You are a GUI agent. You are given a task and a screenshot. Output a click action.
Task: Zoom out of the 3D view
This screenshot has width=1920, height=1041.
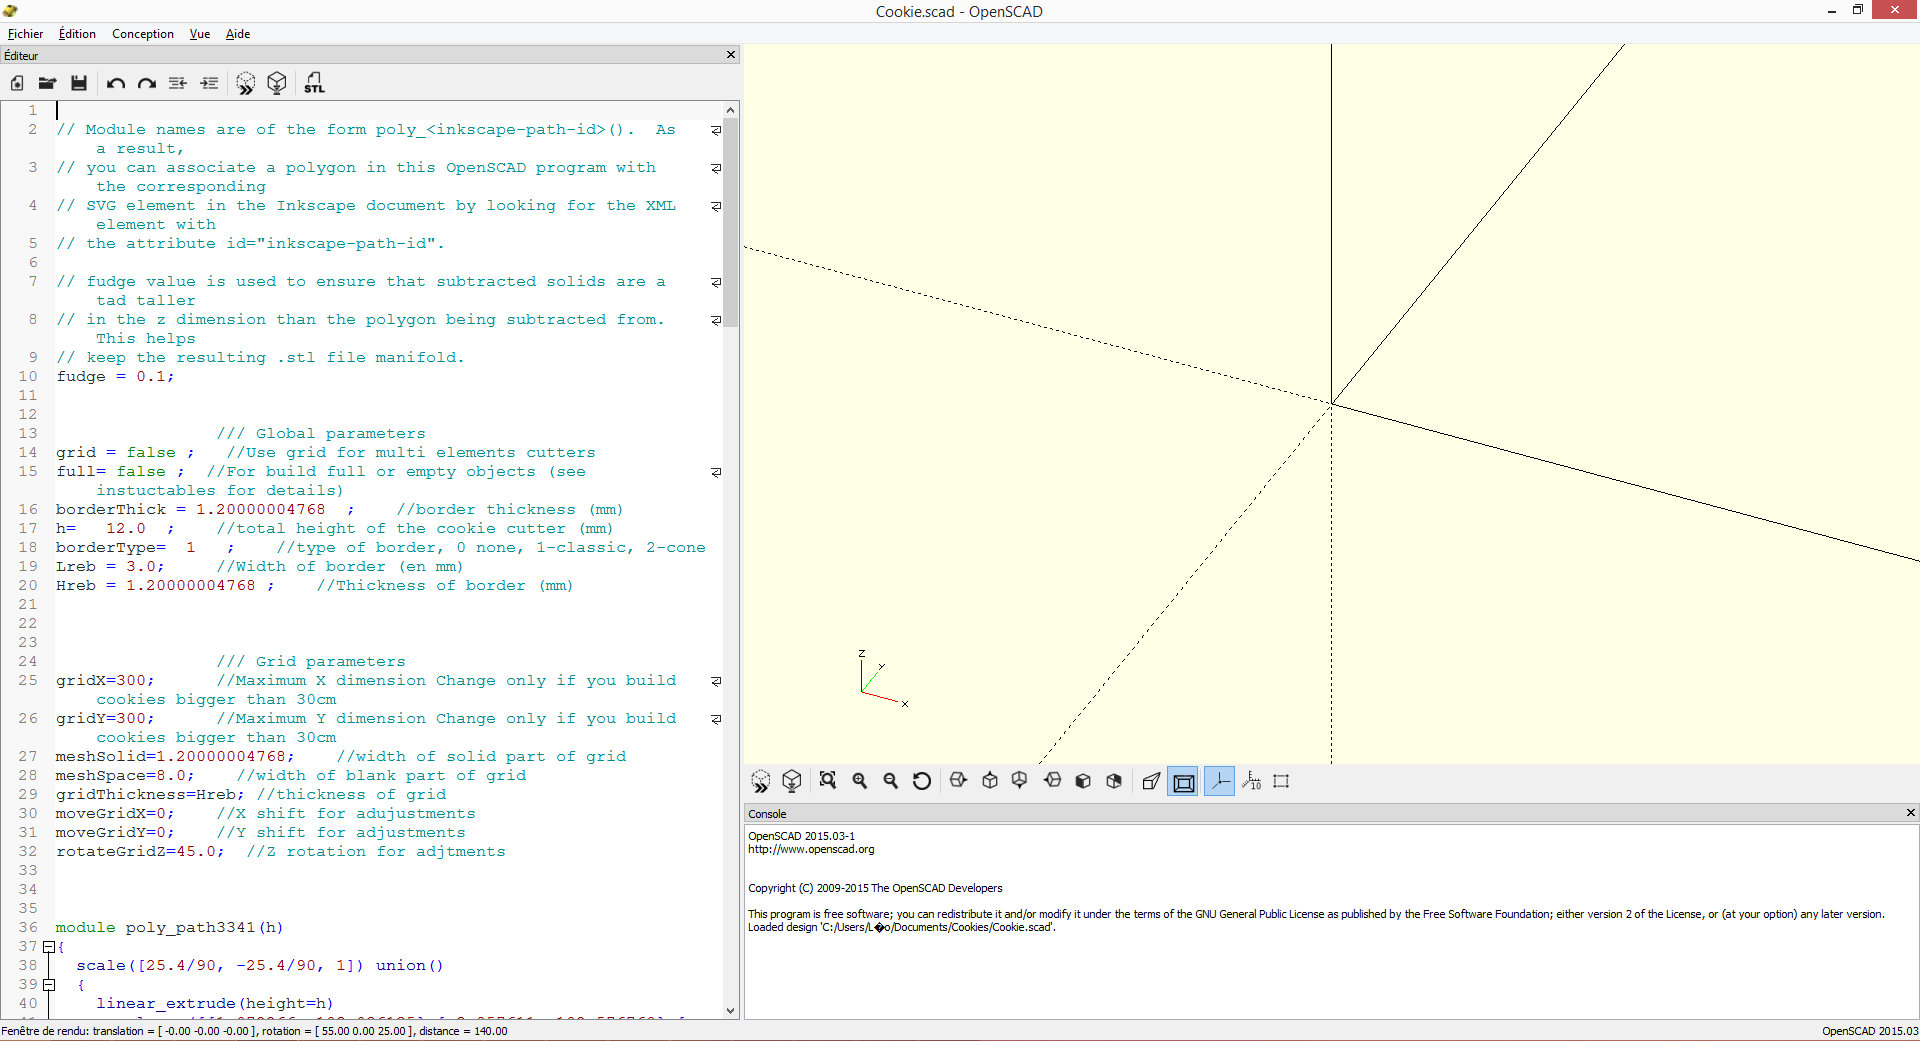tap(891, 781)
